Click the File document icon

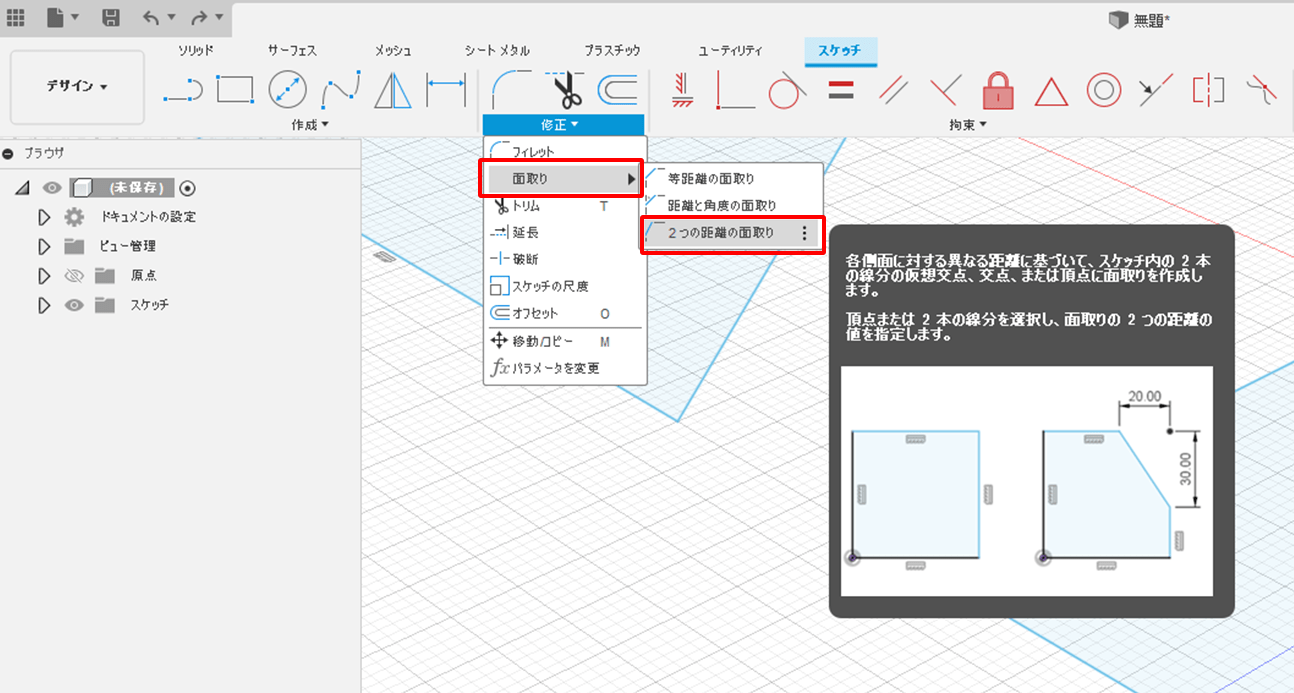coord(54,17)
